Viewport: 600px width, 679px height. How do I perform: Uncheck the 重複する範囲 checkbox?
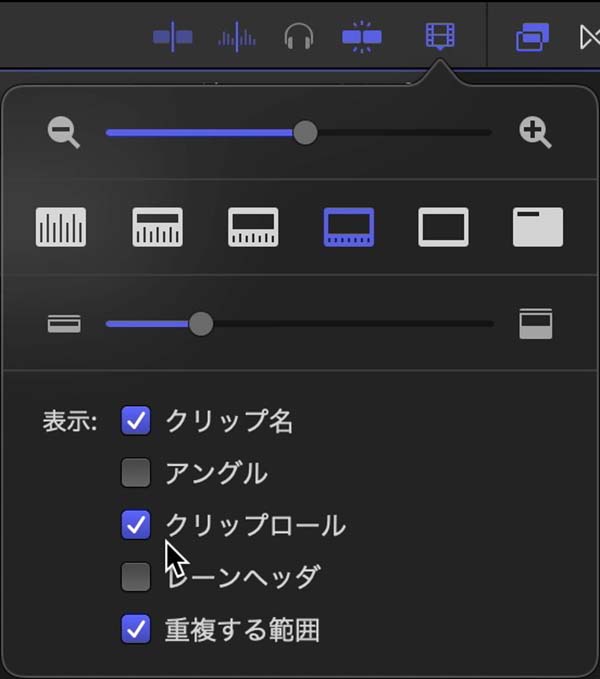[x=136, y=629]
